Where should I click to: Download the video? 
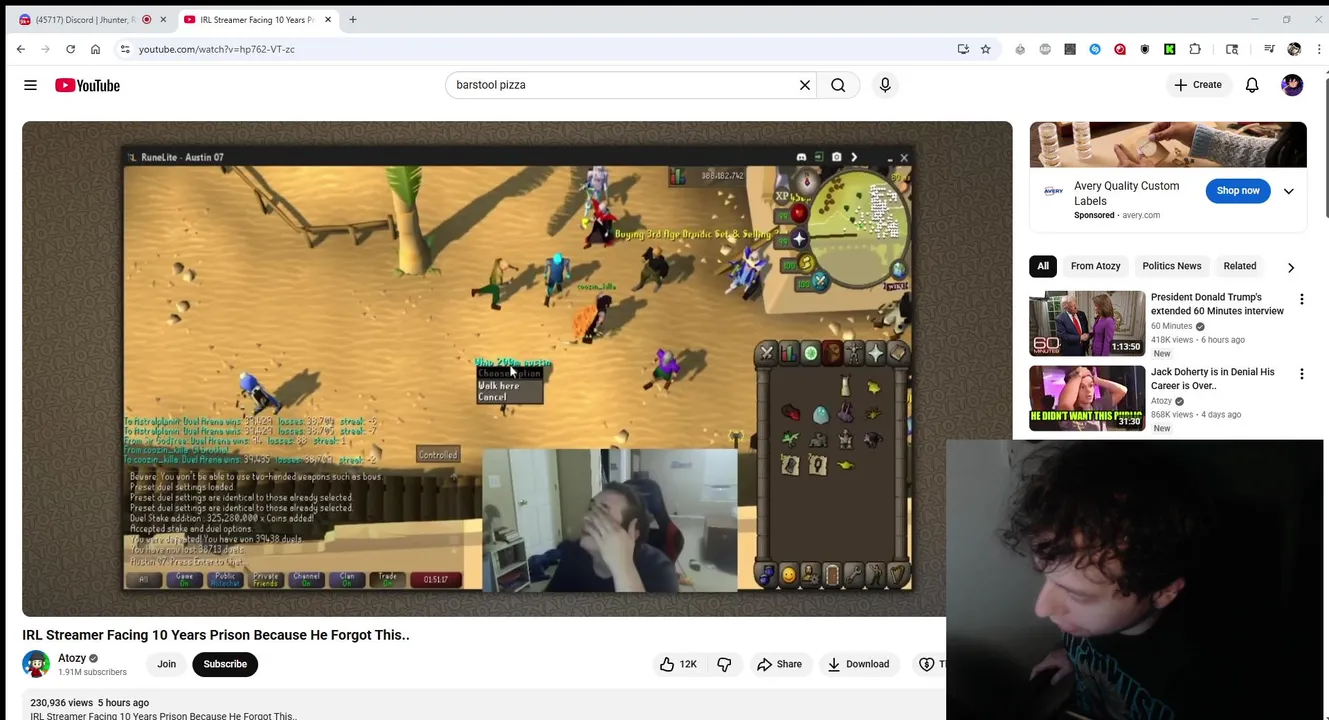pos(858,664)
